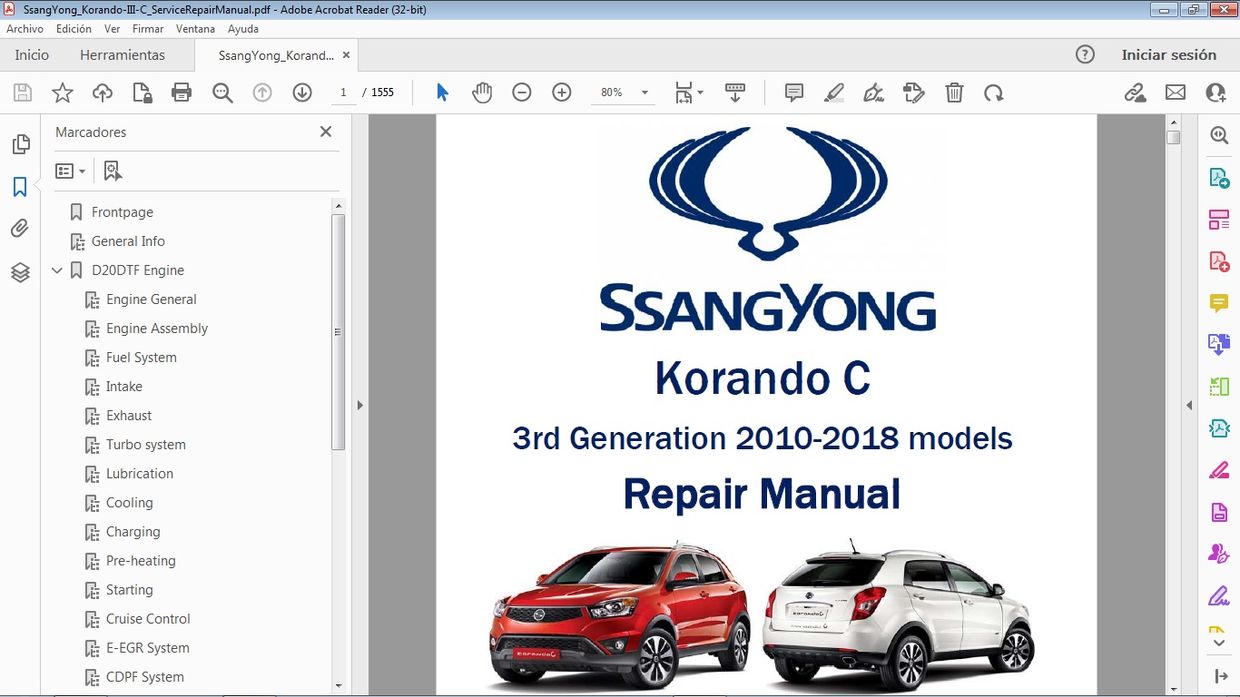Open the Archivo menu
1240x697 pixels.
24,28
